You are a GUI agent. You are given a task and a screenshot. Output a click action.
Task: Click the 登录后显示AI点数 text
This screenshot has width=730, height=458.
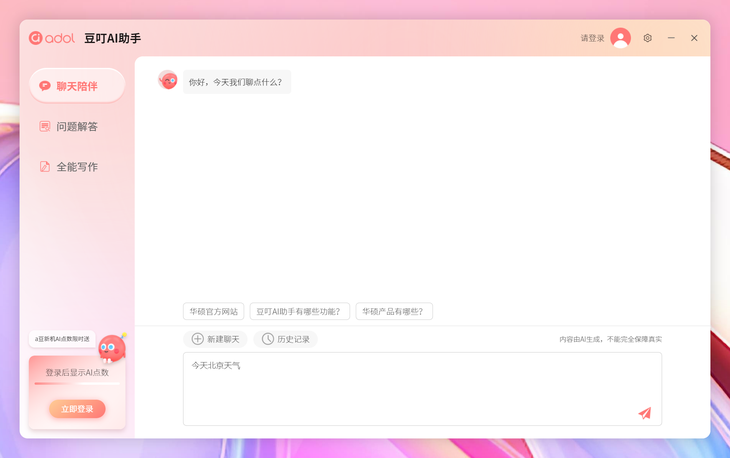77,372
